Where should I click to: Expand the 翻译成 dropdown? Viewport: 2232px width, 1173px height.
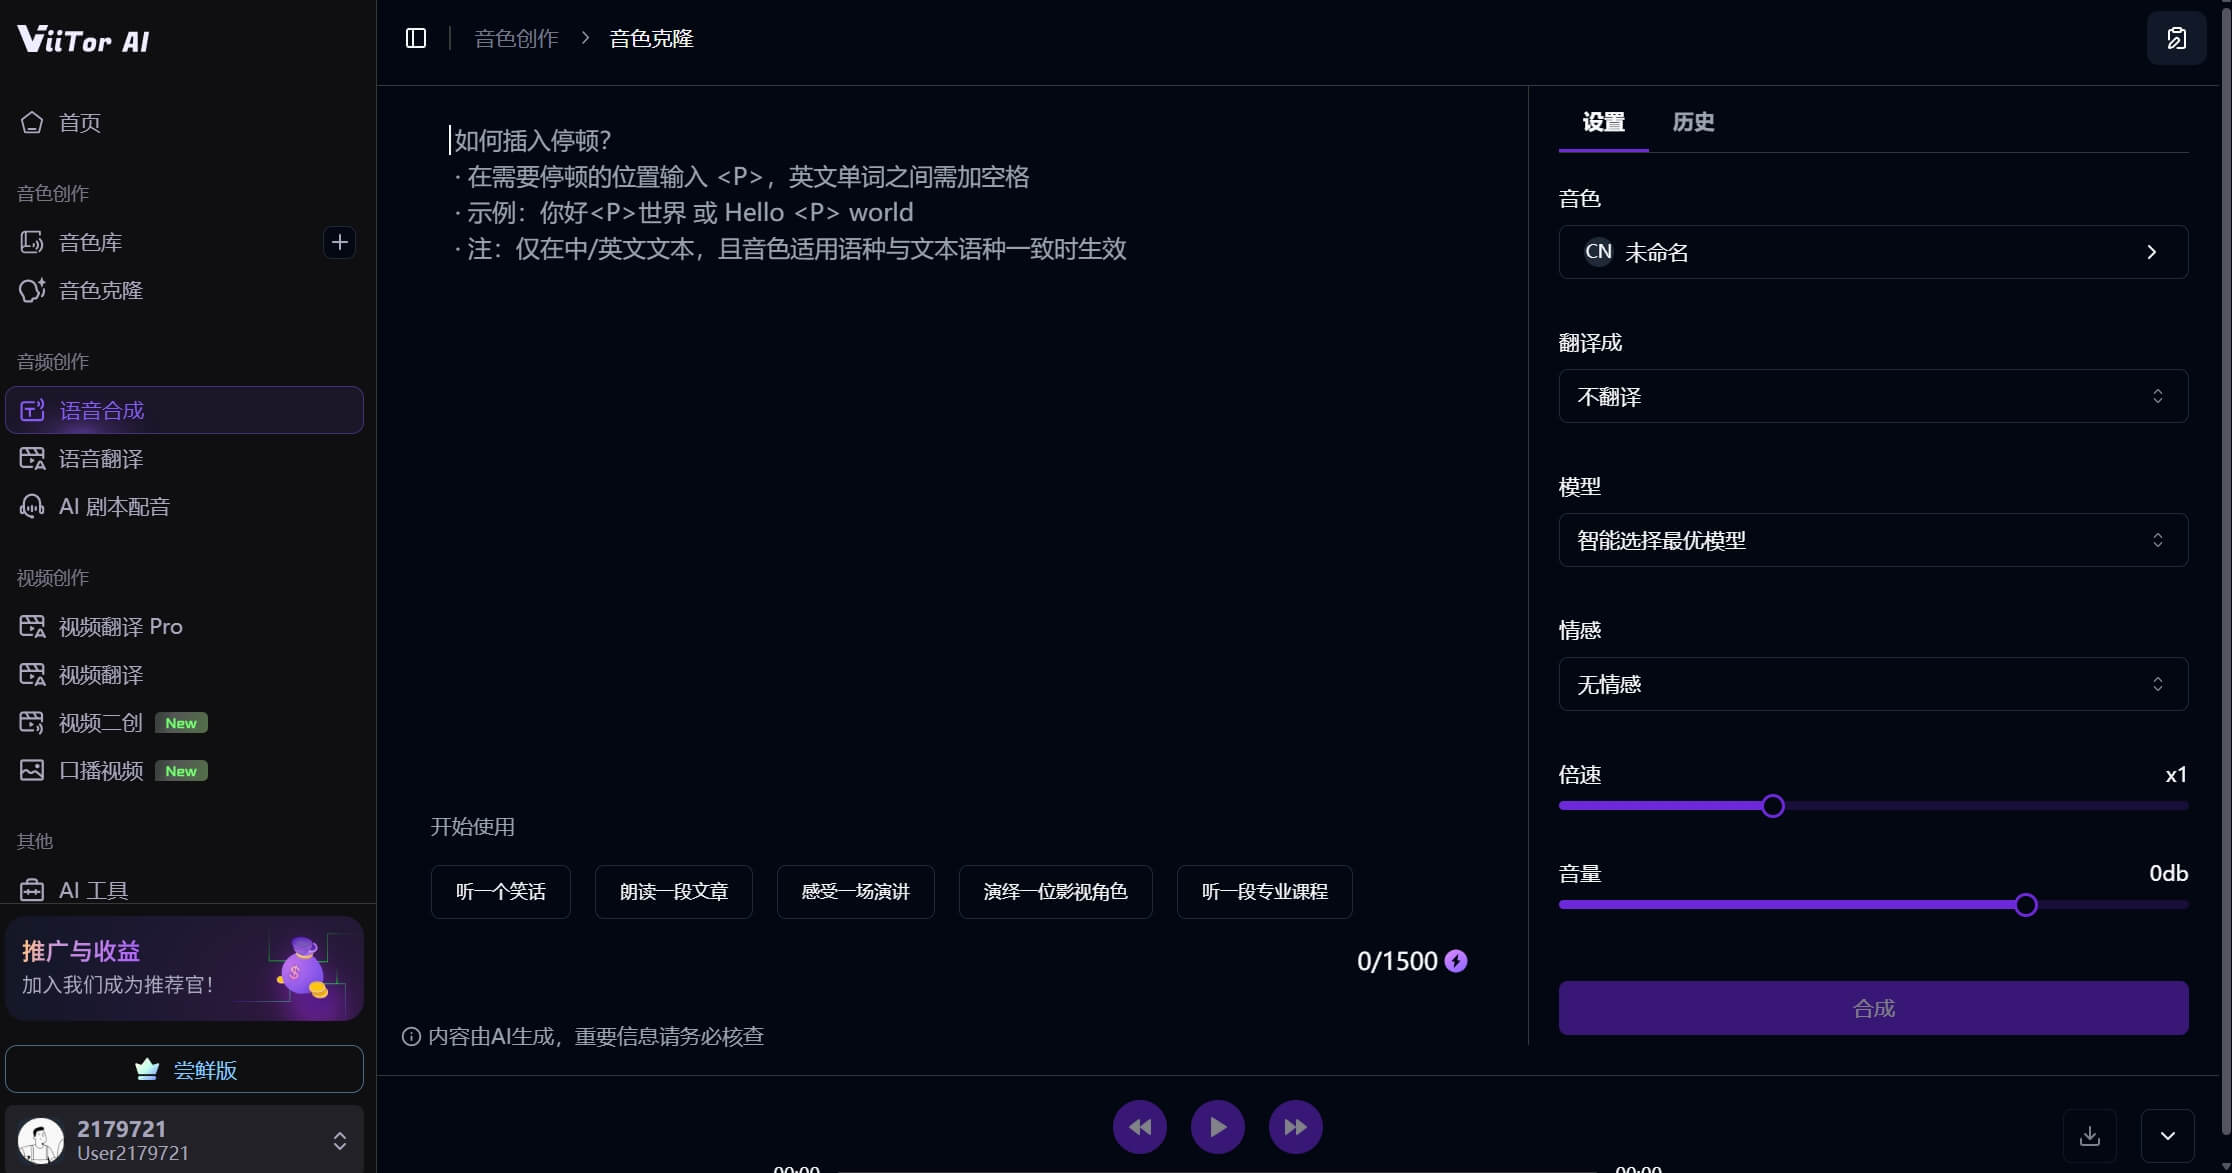coord(1872,397)
